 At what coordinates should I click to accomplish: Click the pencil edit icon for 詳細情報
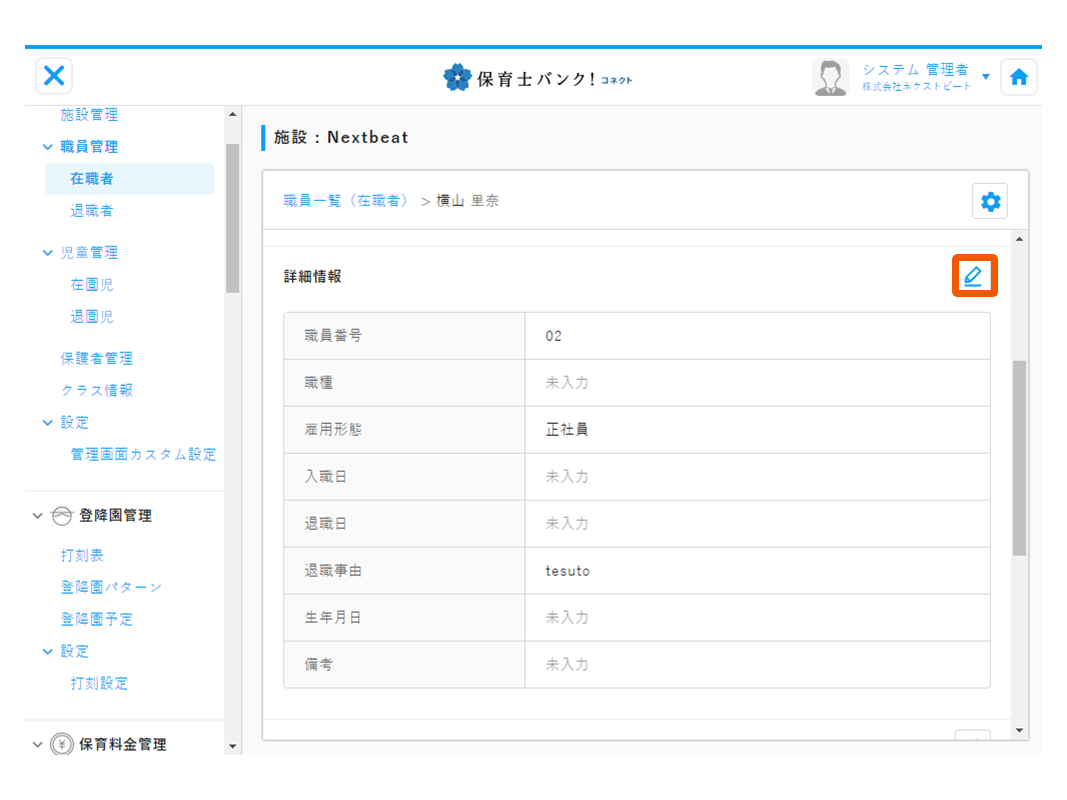973,277
